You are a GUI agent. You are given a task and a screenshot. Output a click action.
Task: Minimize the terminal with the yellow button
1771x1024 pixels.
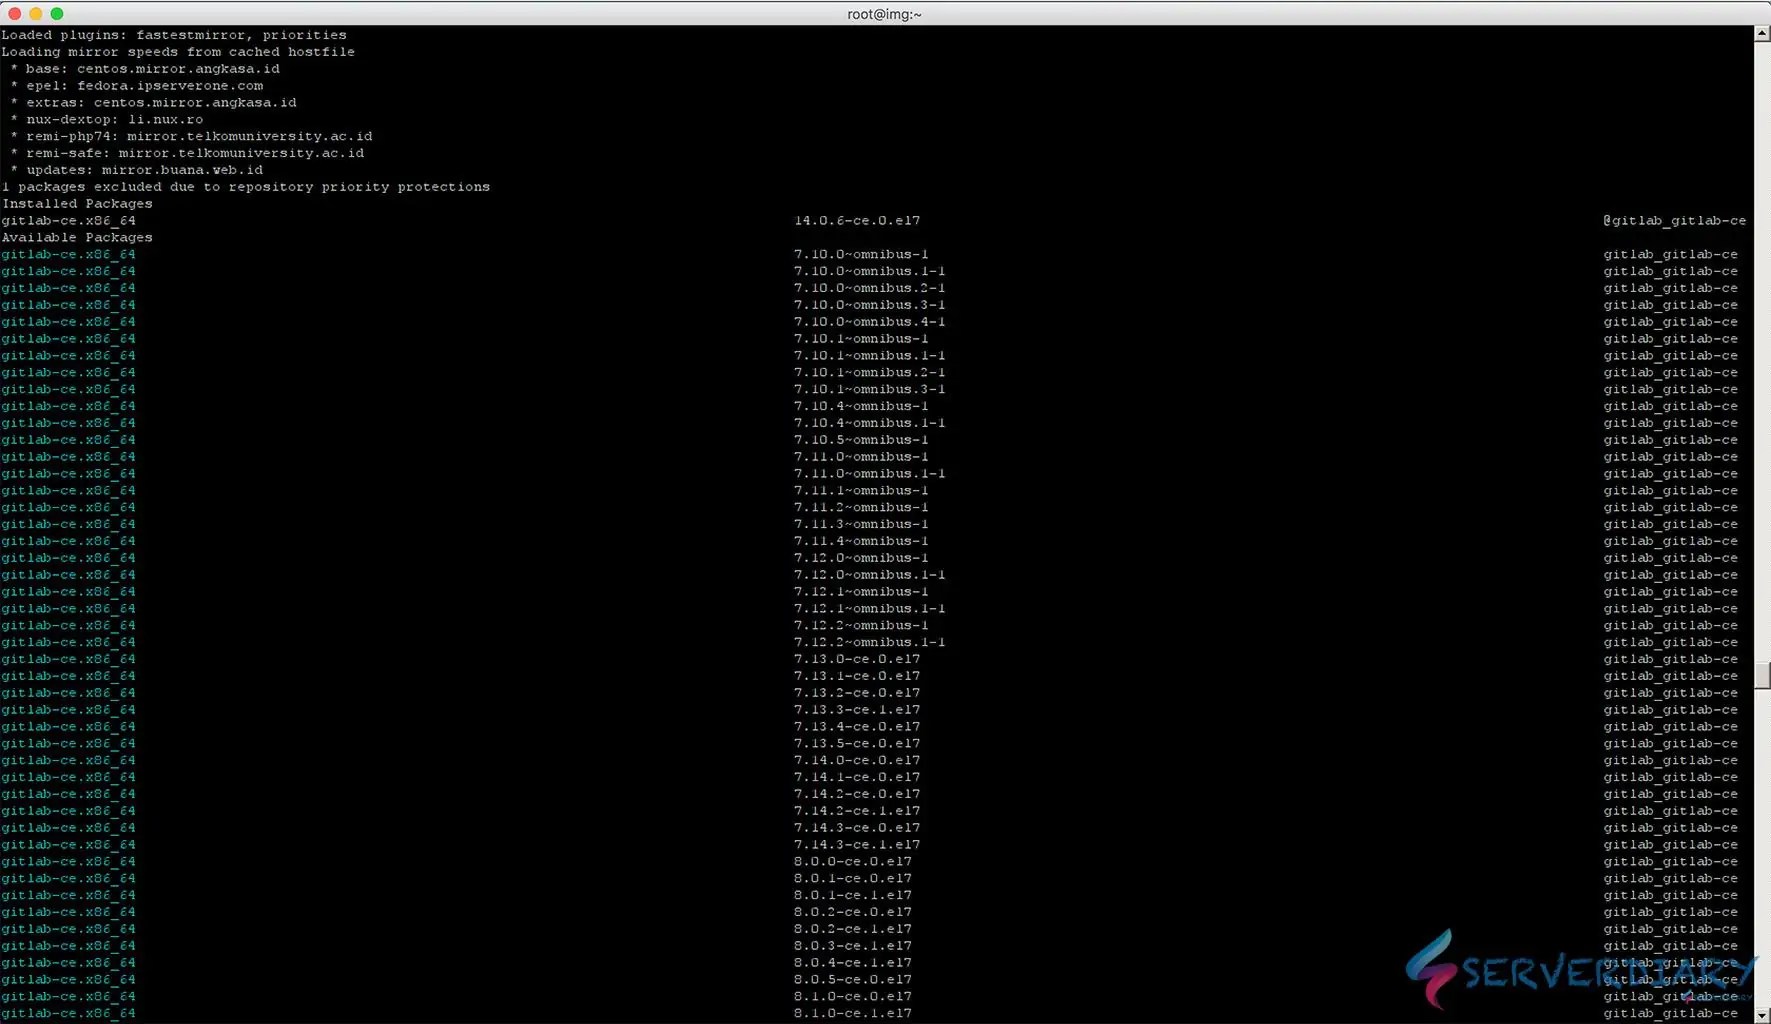(36, 14)
